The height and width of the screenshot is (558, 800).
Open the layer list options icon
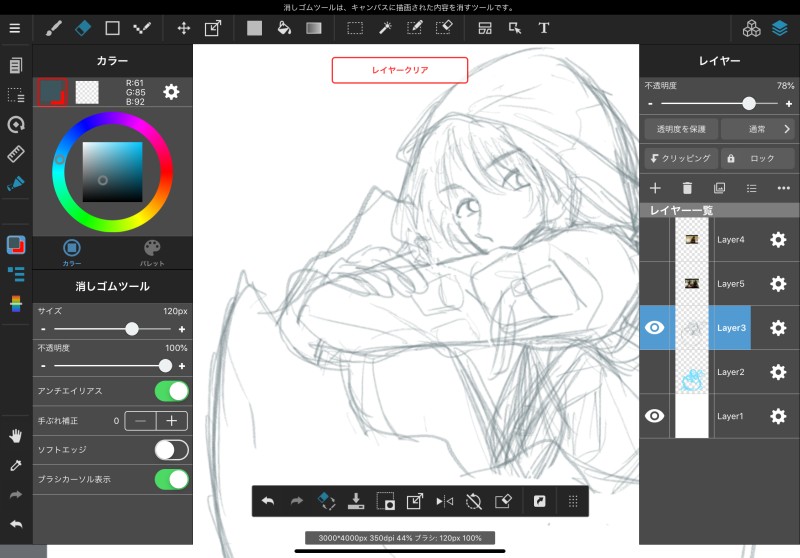[x=752, y=188]
